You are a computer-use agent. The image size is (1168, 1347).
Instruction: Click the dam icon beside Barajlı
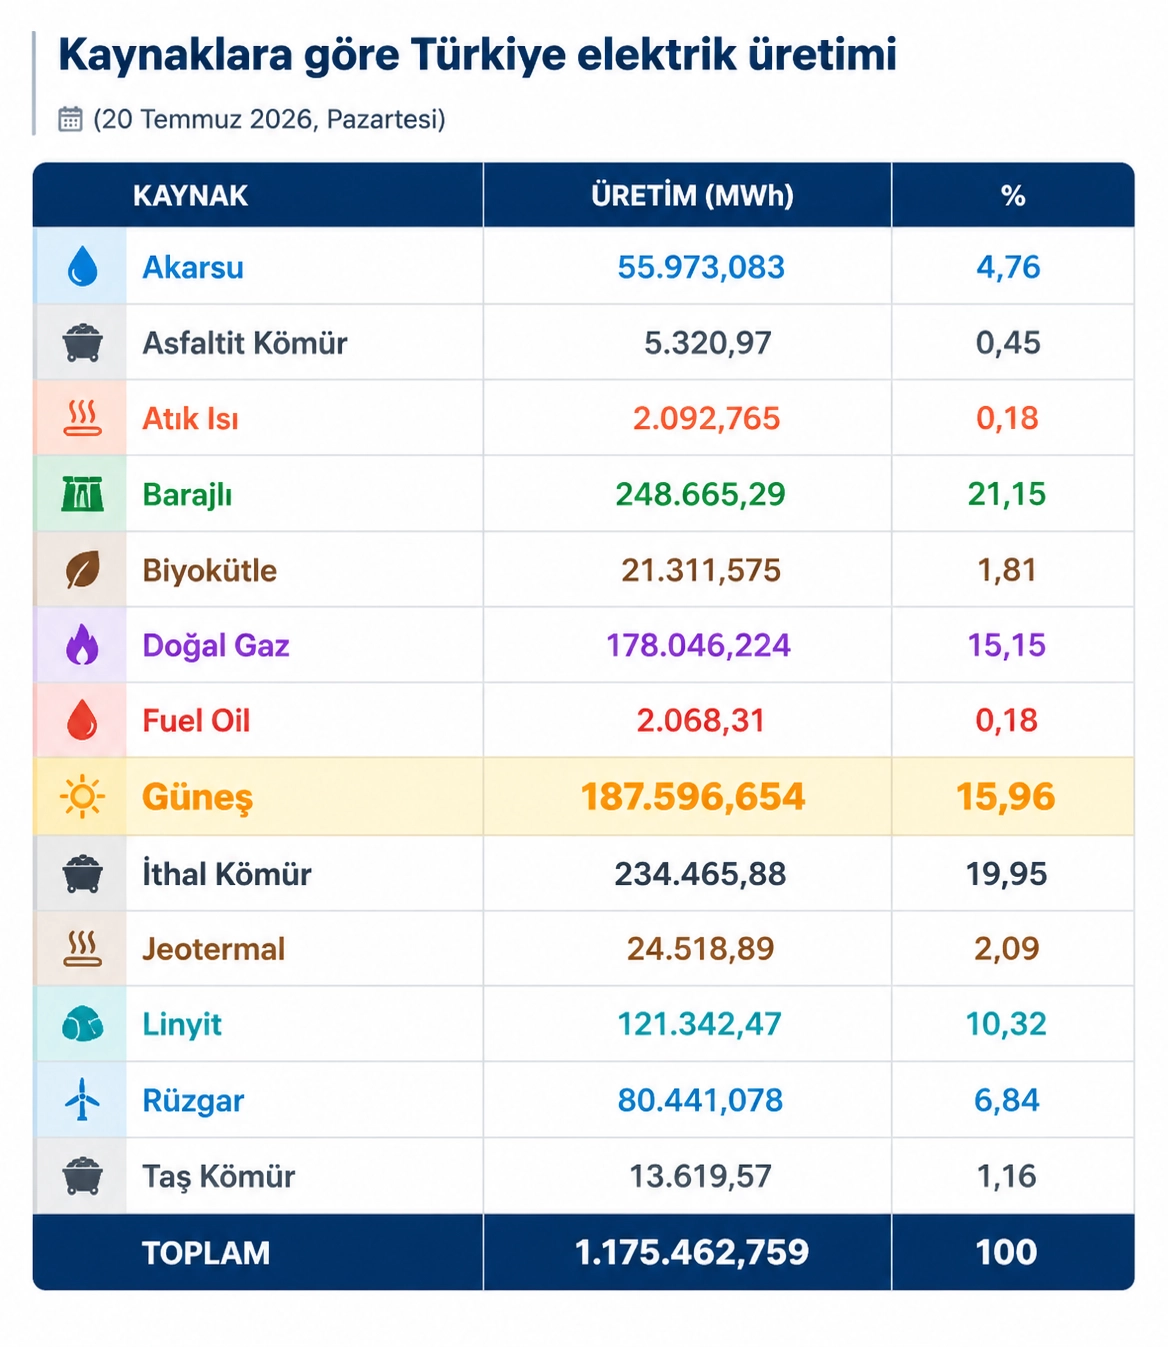[x=82, y=494]
